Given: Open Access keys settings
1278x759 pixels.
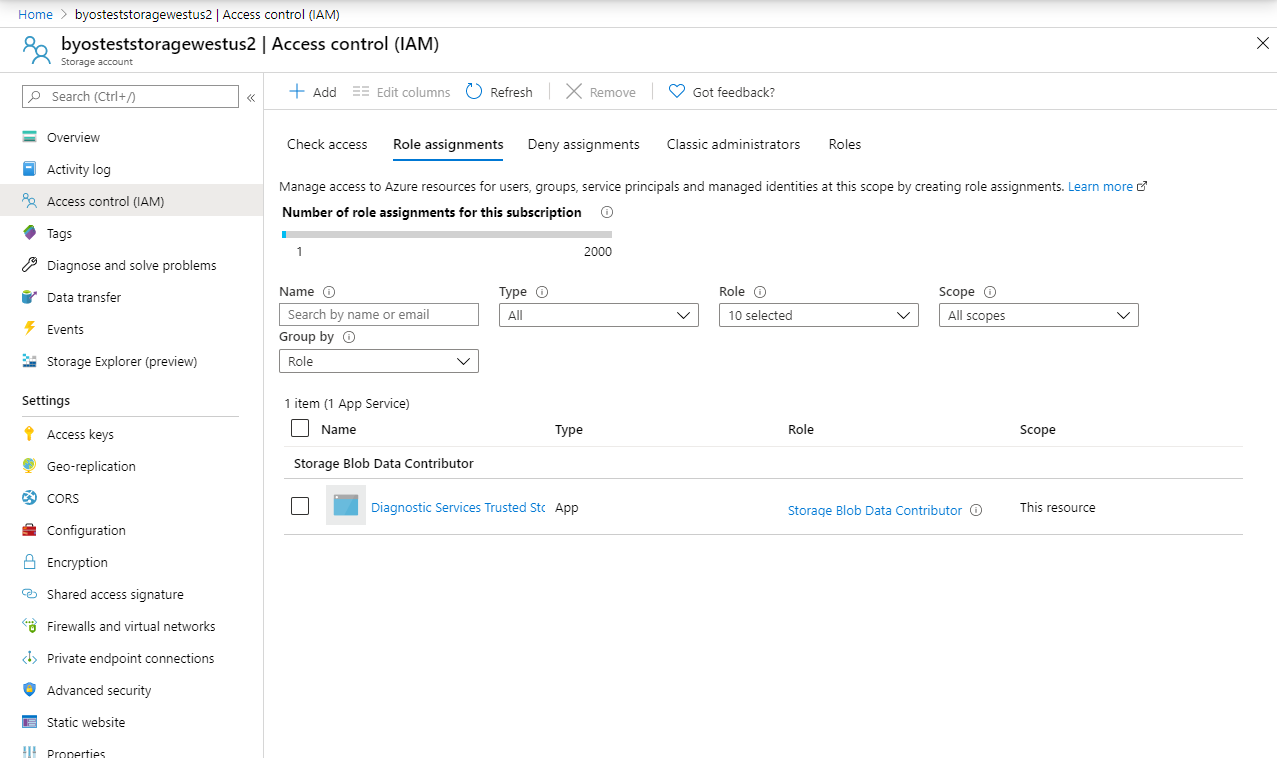Looking at the screenshot, I should (80, 434).
